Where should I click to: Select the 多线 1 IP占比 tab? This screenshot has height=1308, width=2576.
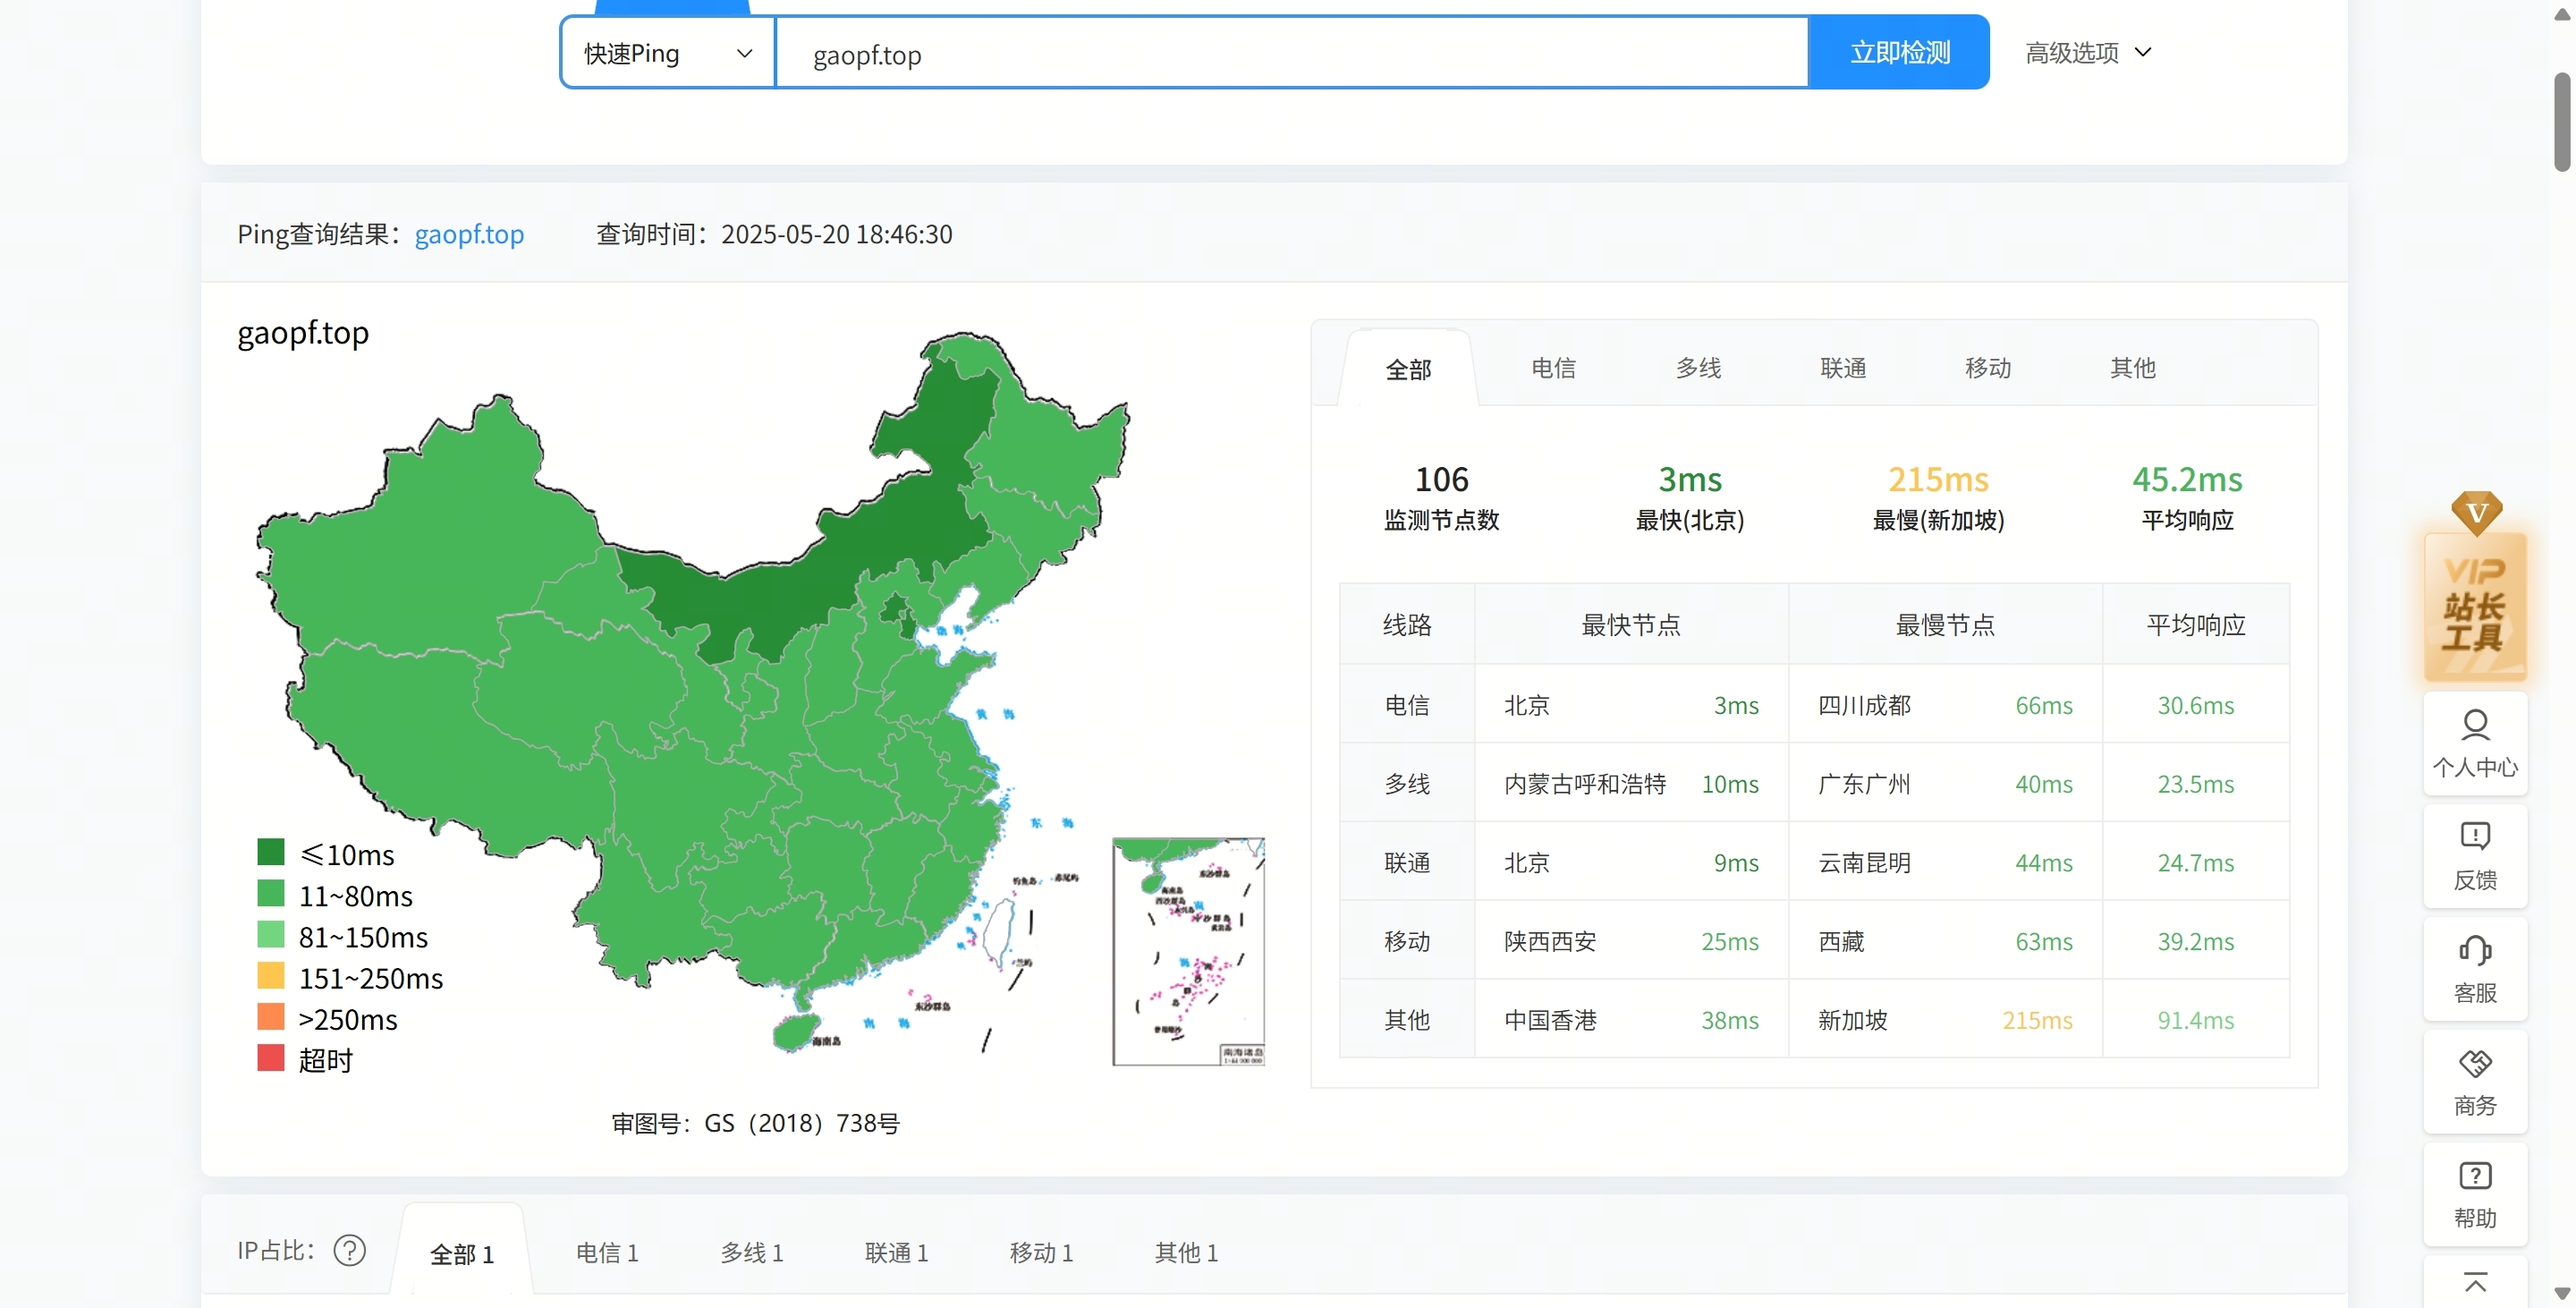(x=752, y=1252)
